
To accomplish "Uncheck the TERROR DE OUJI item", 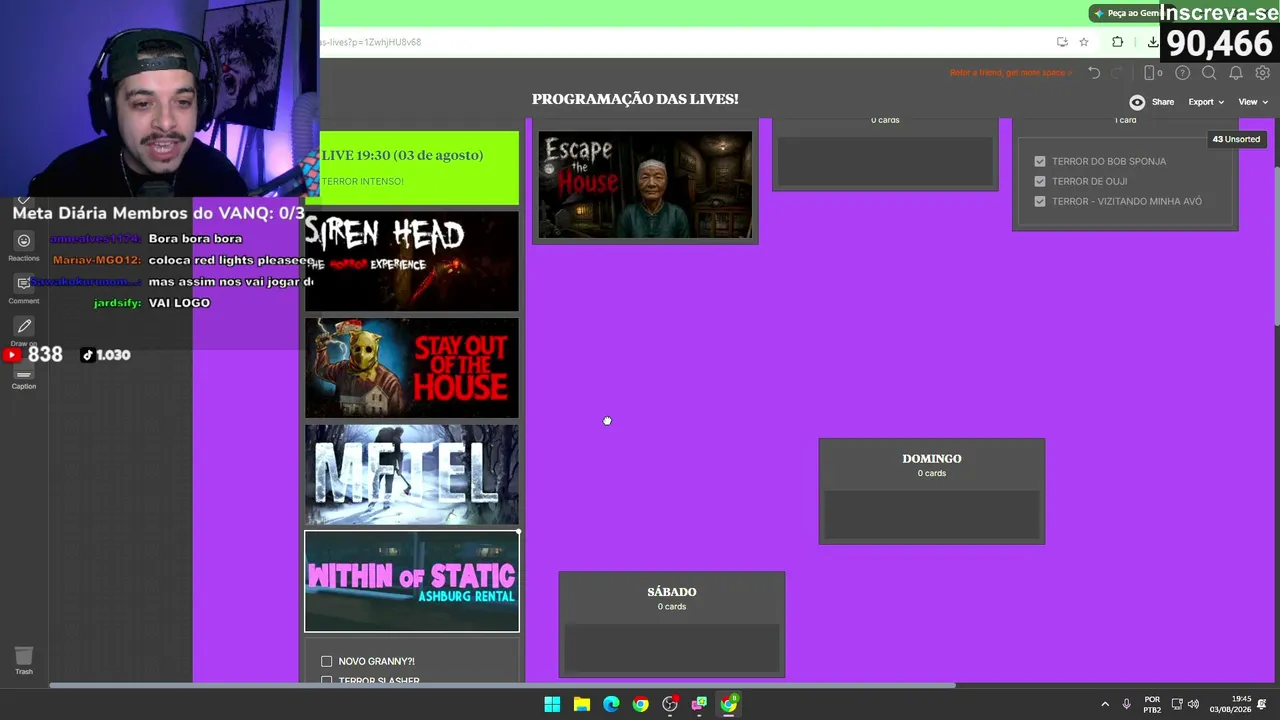I will tap(1040, 181).
